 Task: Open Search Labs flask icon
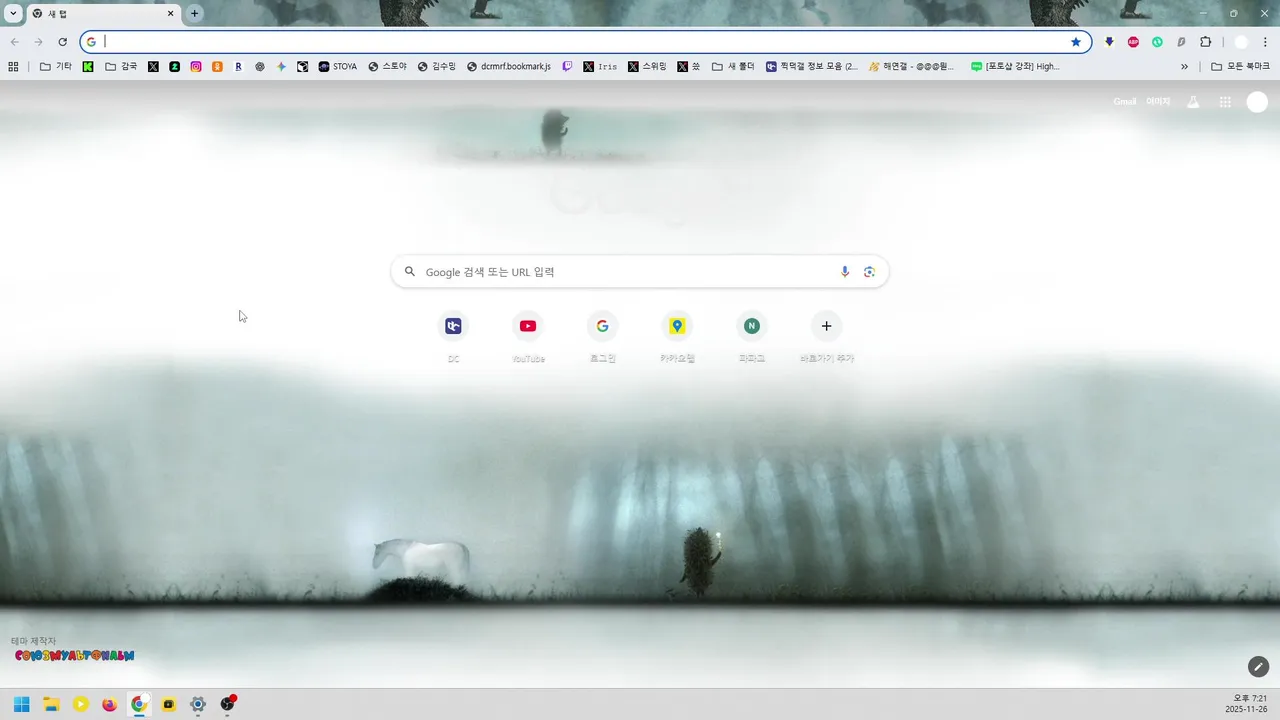(1193, 101)
